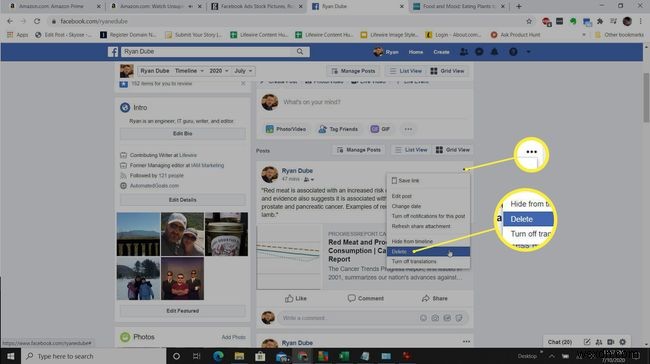The height and width of the screenshot is (364, 650).
Task: Expand the 2020 year dropdown
Action: (x=218, y=71)
